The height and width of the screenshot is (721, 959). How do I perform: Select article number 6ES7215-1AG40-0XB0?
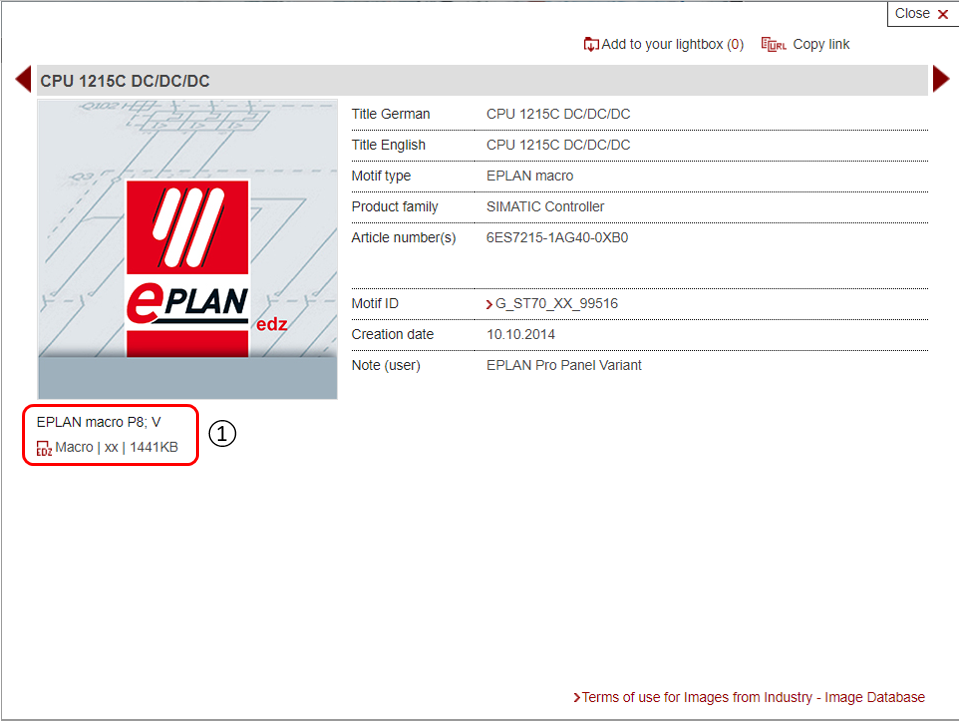[x=557, y=237]
